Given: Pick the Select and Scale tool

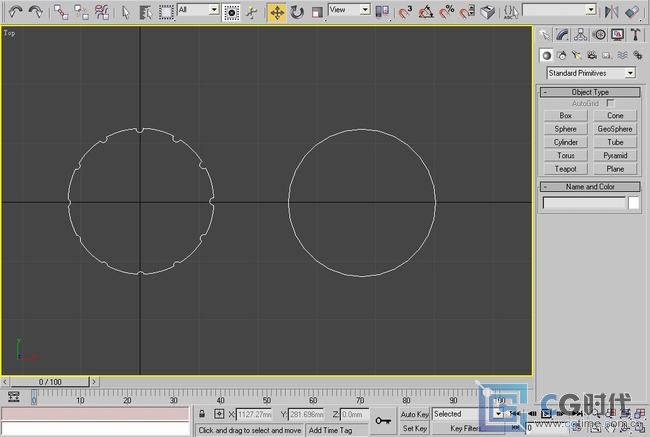Looking at the screenshot, I should coord(317,13).
